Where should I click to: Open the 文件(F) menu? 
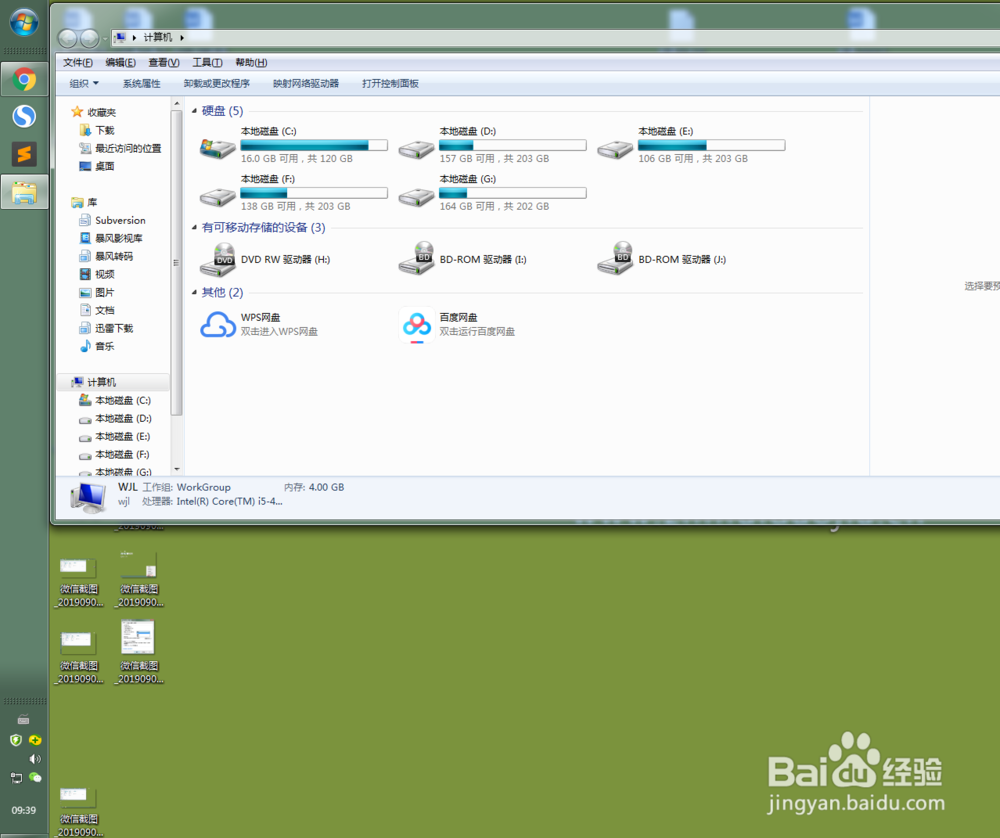point(78,62)
